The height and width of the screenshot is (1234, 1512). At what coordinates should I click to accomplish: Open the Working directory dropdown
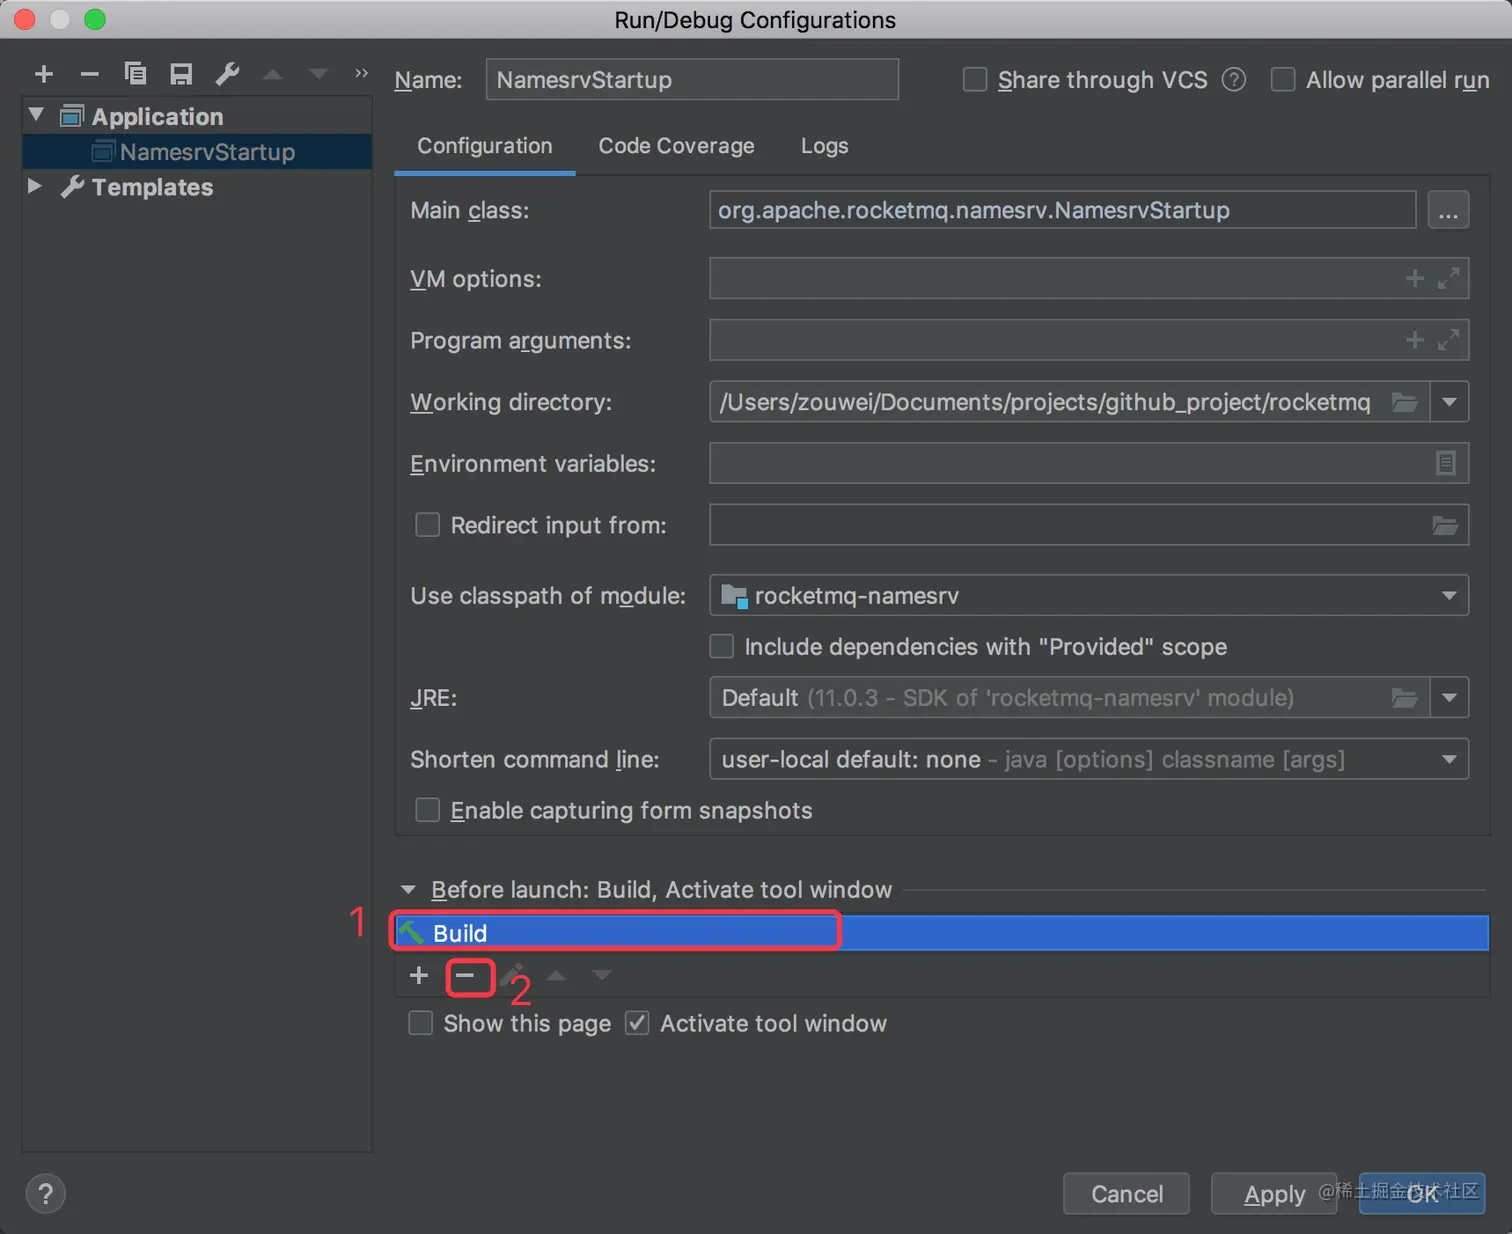coord(1449,402)
